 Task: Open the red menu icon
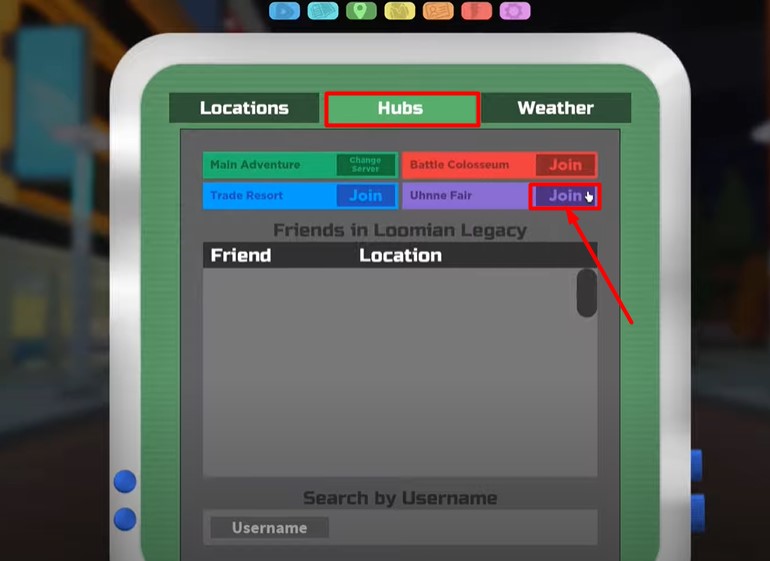coord(476,11)
